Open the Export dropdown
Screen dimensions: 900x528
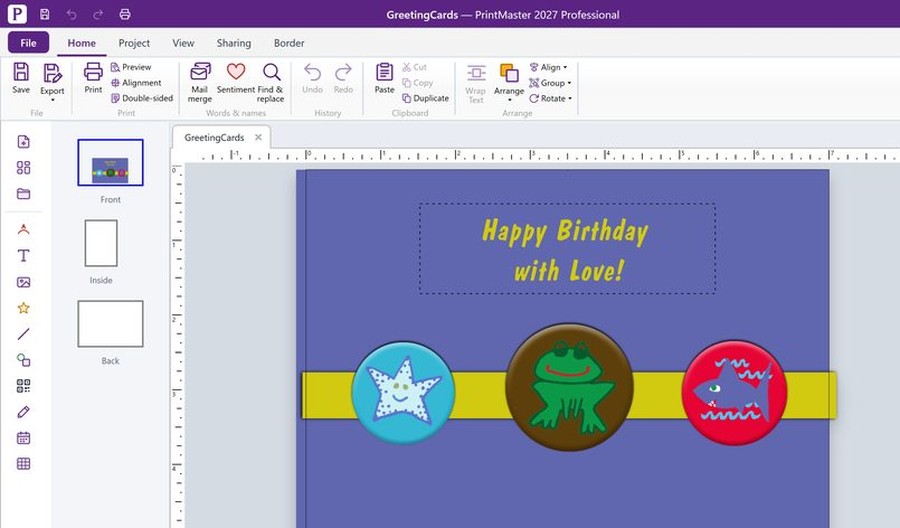52,82
